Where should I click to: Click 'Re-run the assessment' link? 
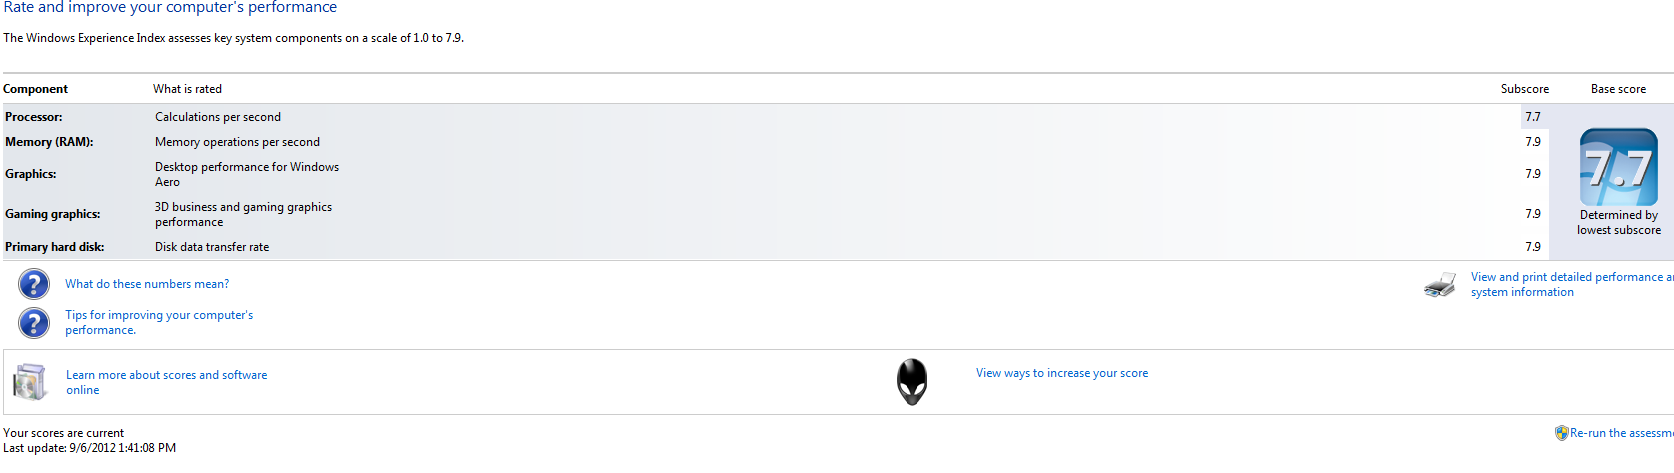[x=1621, y=433]
